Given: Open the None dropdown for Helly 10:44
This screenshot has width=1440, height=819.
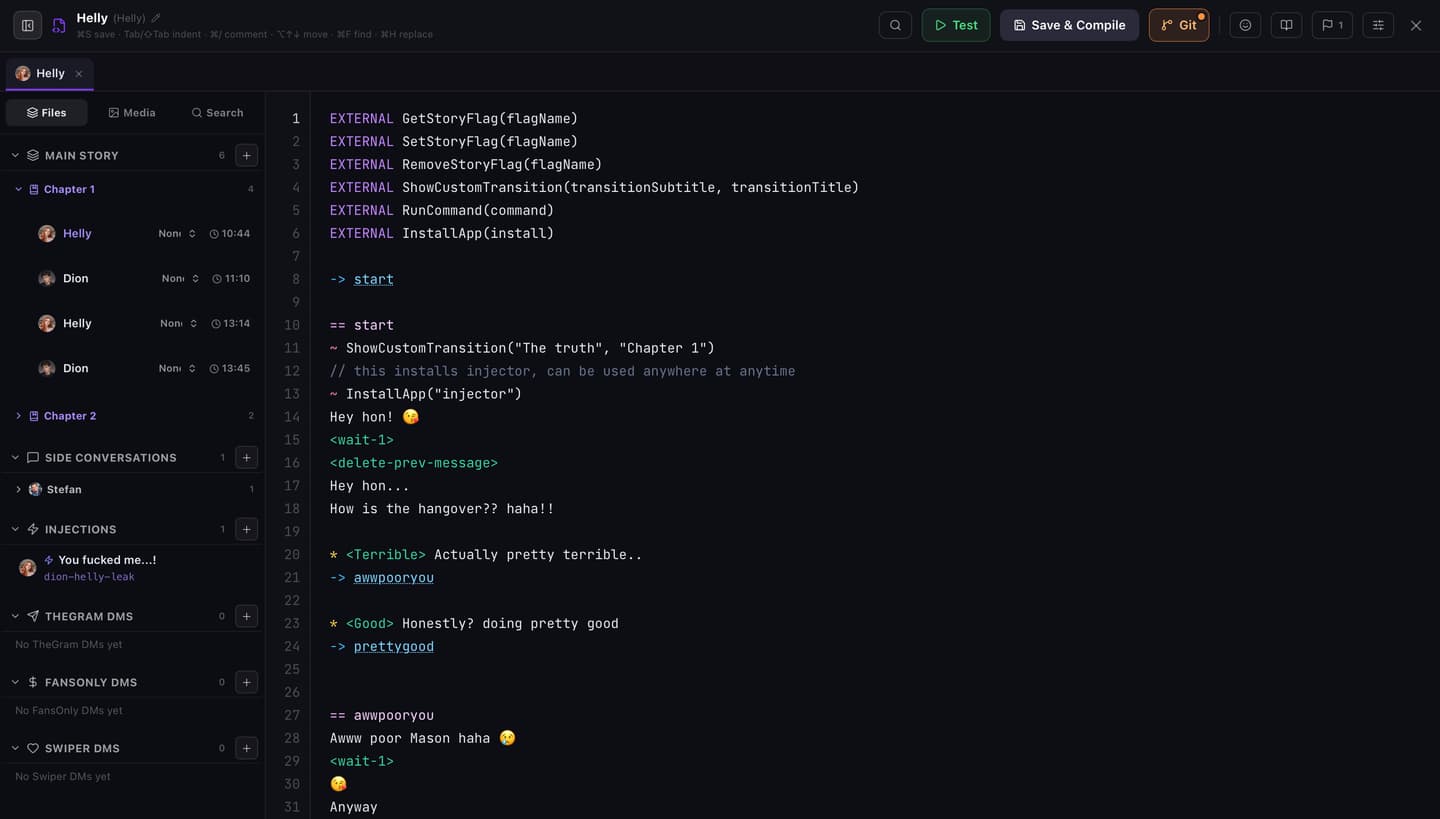Looking at the screenshot, I should click(x=177, y=233).
